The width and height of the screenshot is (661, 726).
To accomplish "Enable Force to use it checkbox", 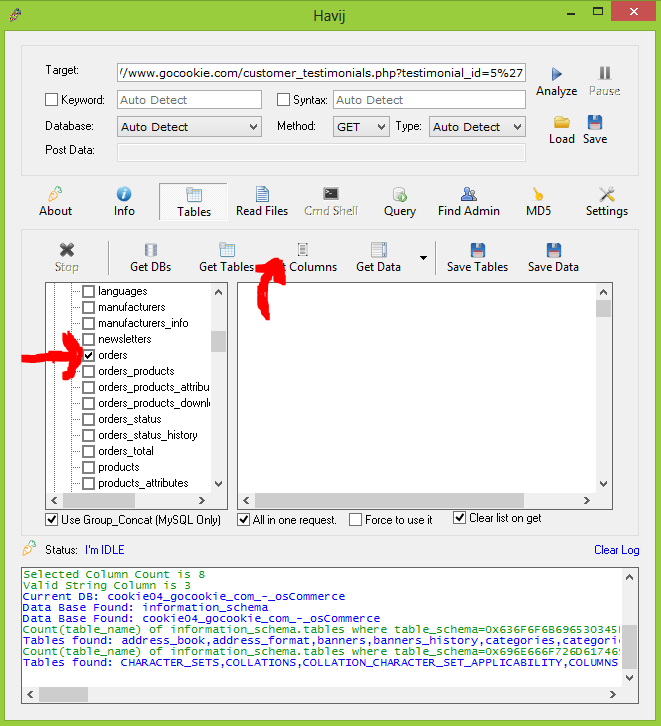I will (355, 520).
